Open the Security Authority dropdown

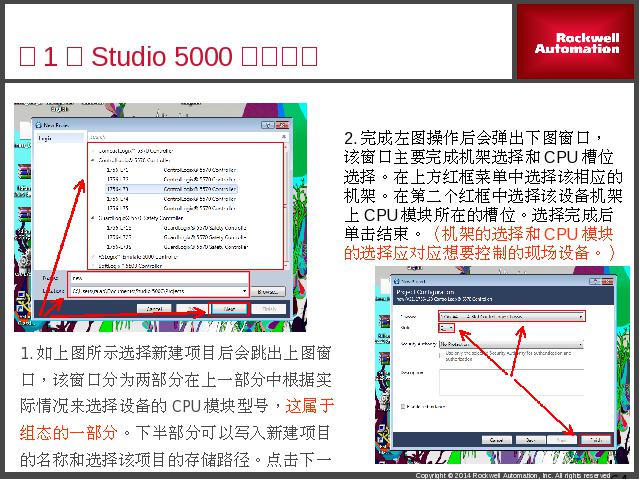[x=511, y=344]
